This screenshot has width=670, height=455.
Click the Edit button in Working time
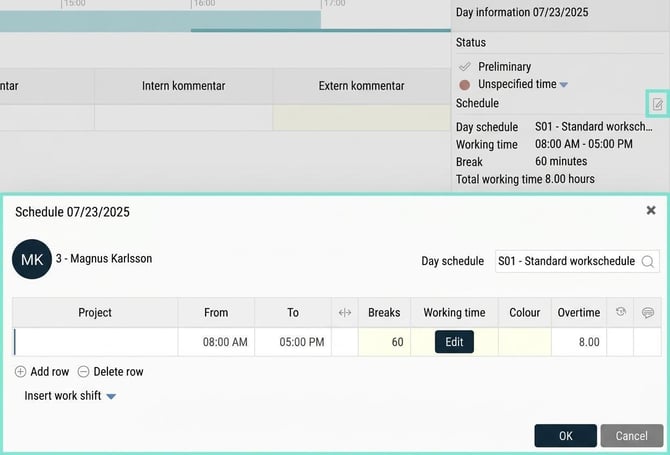tap(454, 342)
